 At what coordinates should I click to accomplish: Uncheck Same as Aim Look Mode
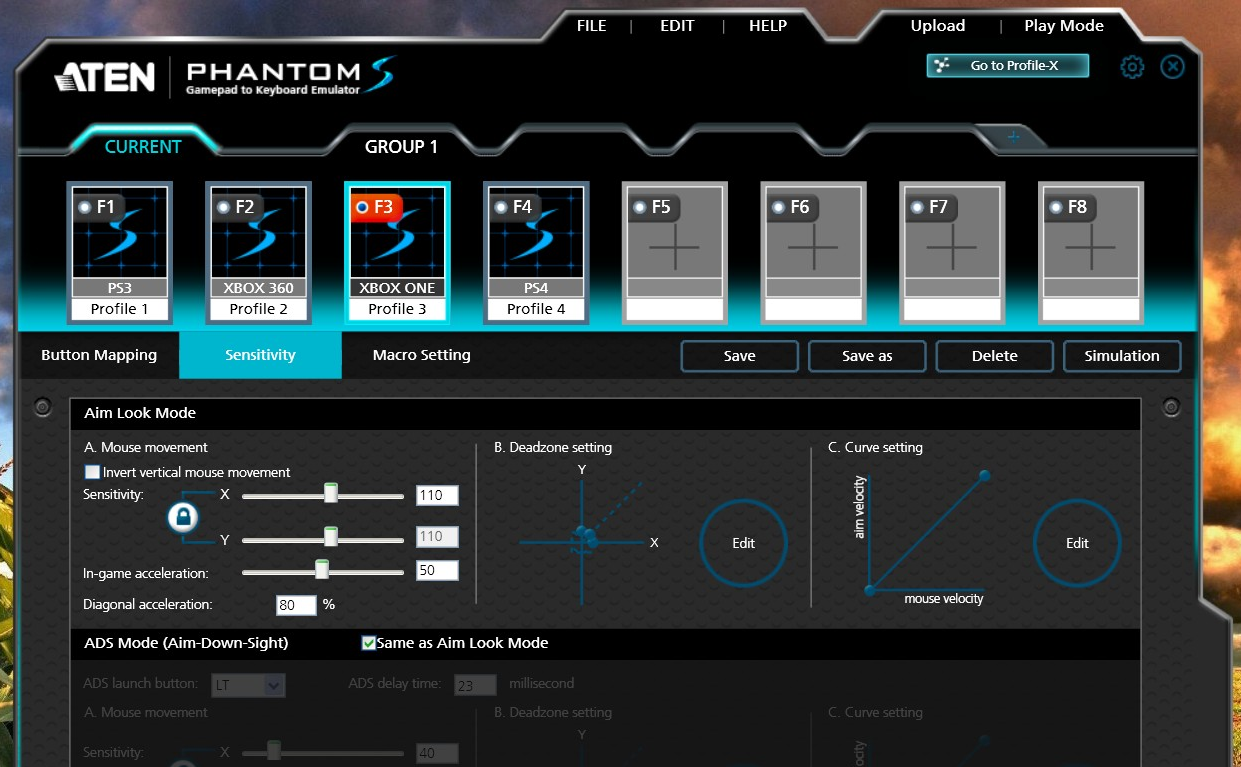pyautogui.click(x=369, y=643)
